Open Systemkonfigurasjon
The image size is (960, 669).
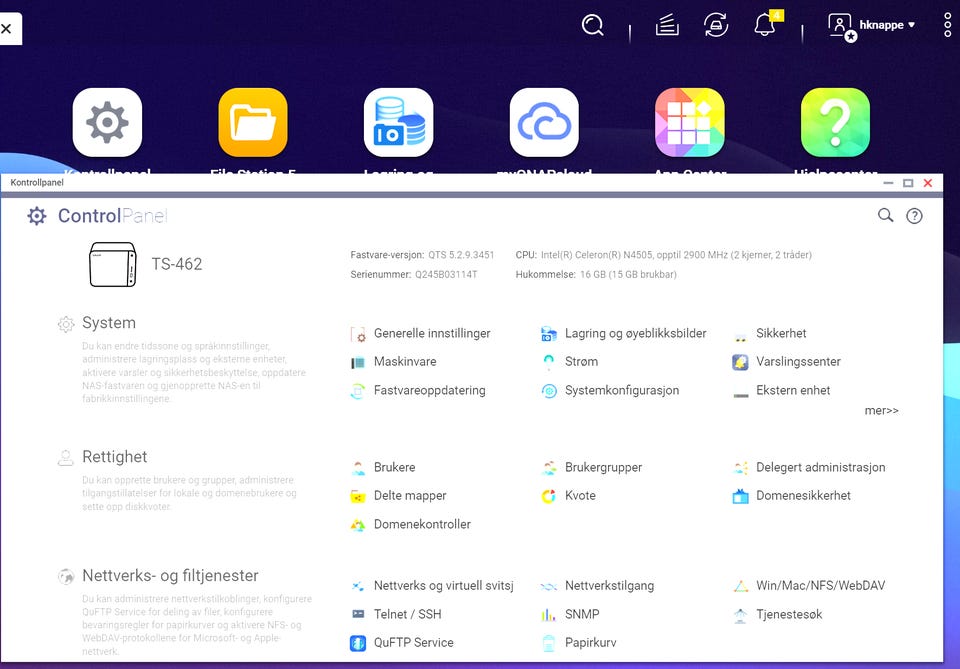tap(610, 391)
